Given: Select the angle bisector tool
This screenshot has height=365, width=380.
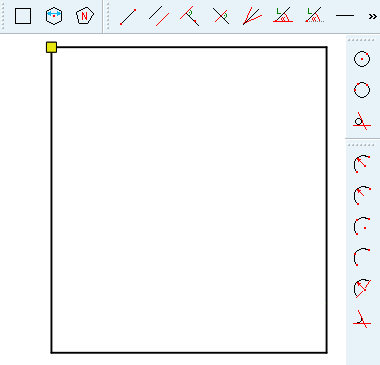Looking at the screenshot, I should tap(252, 16).
